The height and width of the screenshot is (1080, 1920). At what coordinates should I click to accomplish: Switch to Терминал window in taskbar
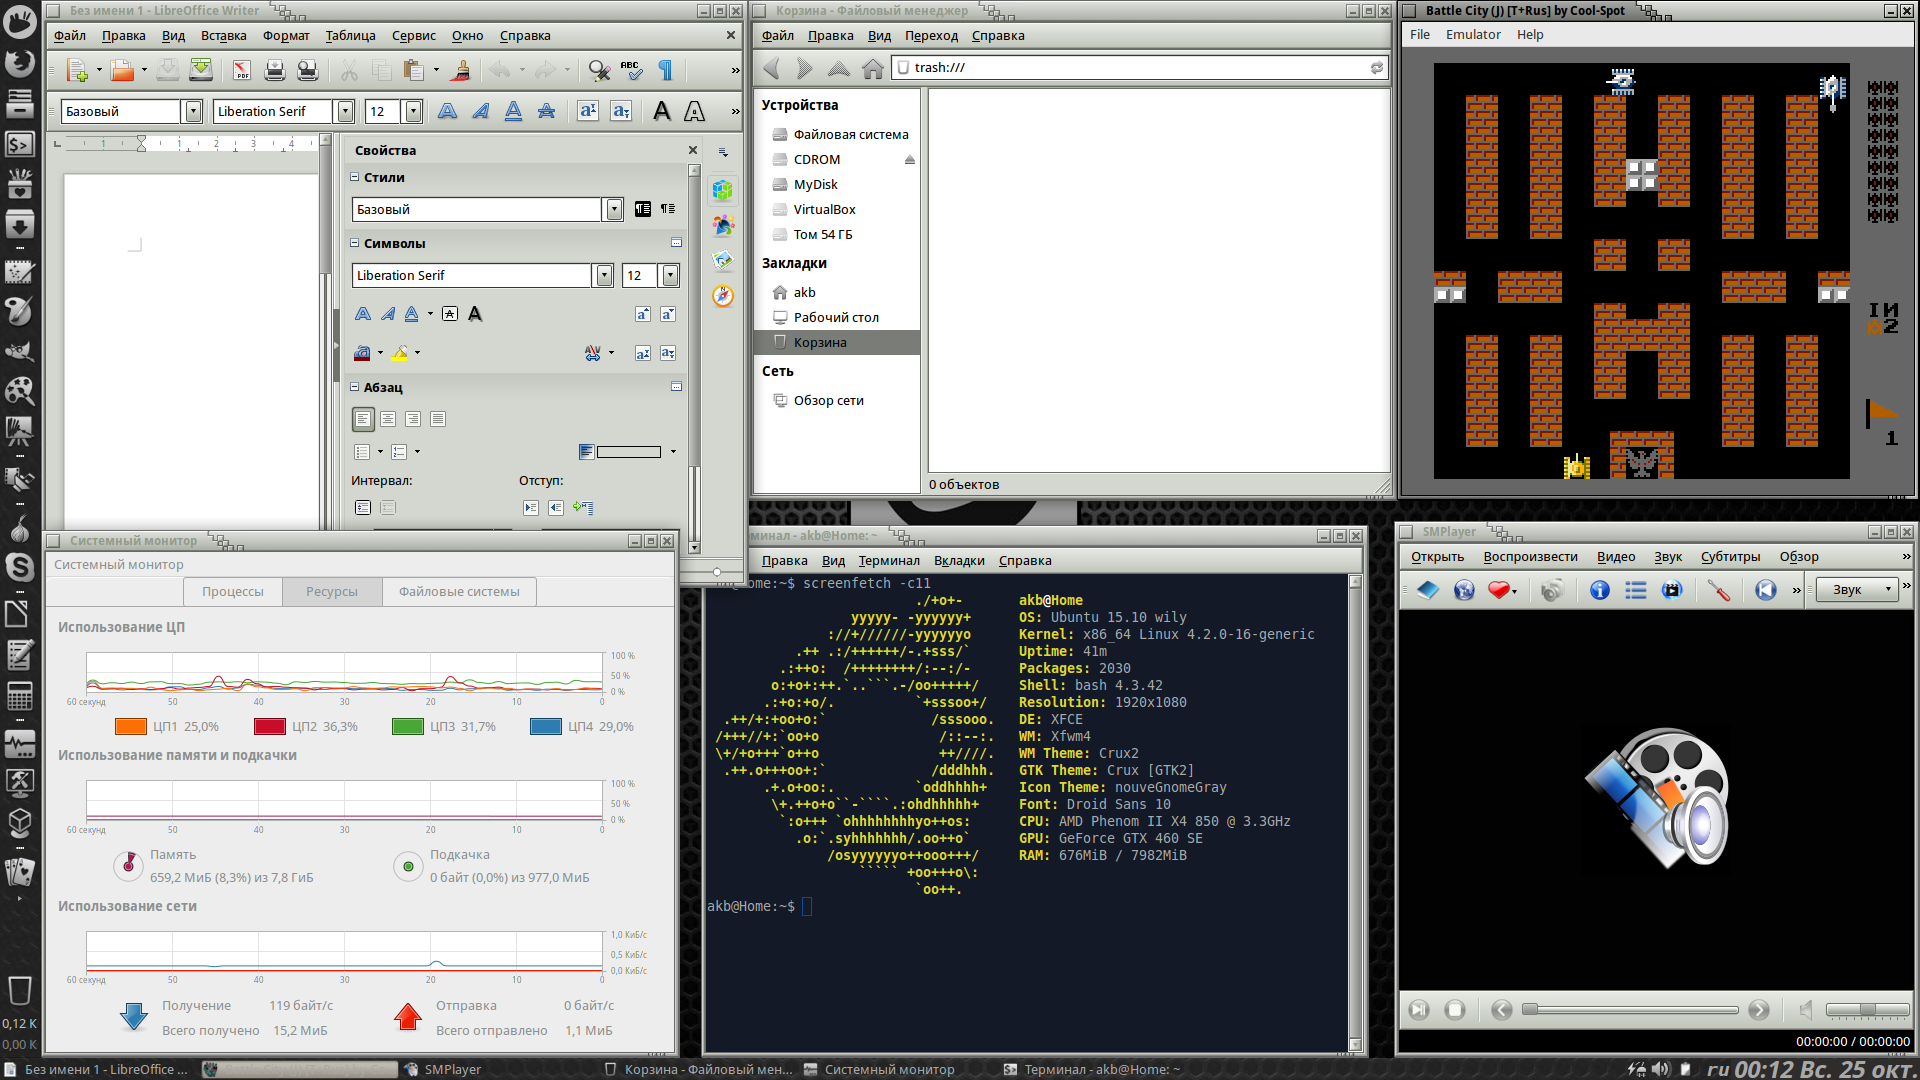1092,1069
